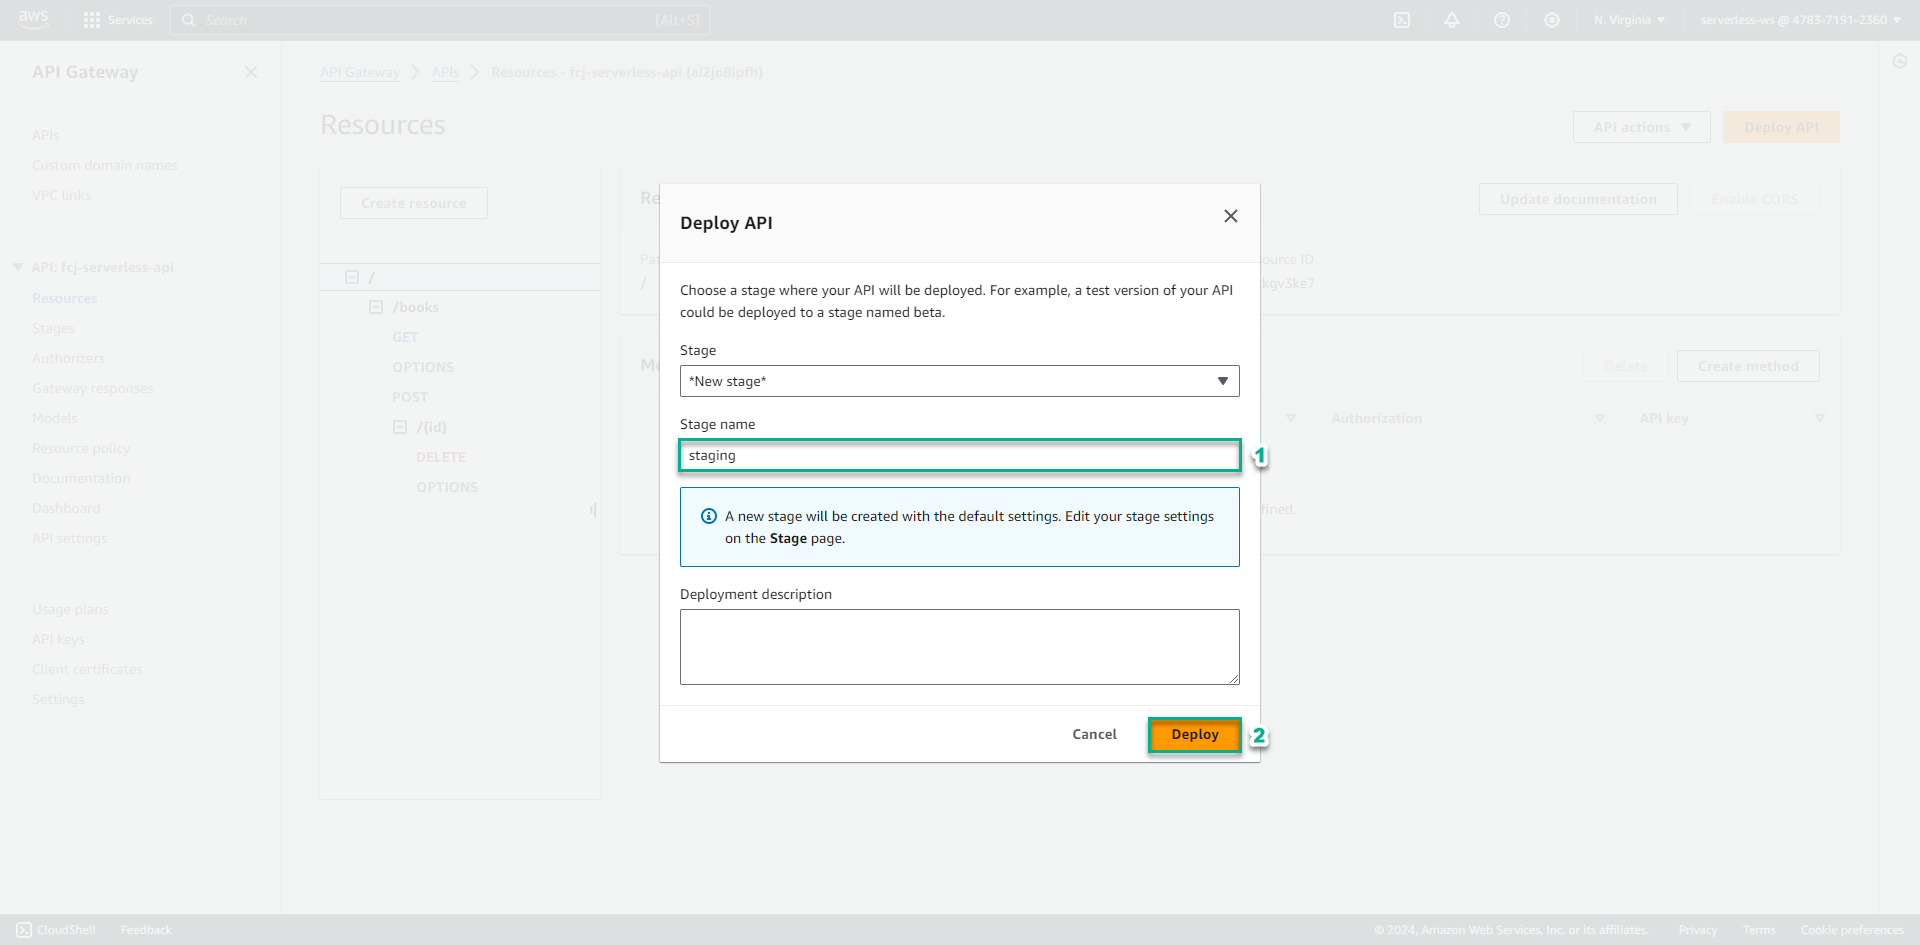Click Cancel in the Deploy API dialog
The height and width of the screenshot is (945, 1920).
coord(1094,735)
